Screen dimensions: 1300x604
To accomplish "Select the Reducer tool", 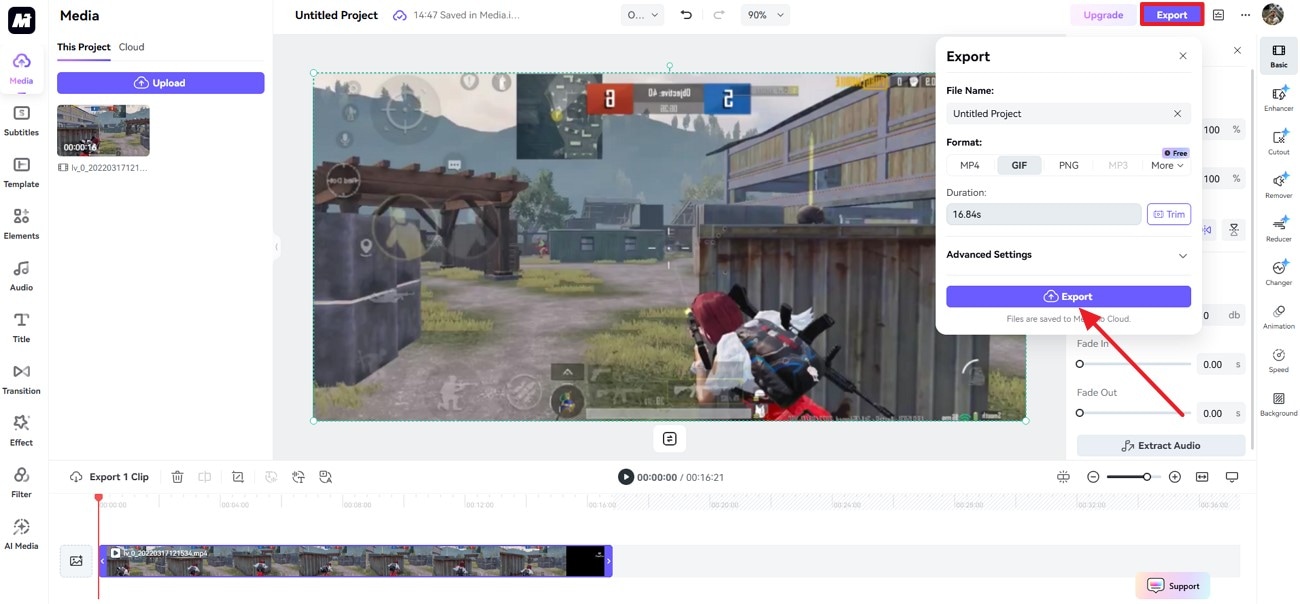I will [1279, 230].
